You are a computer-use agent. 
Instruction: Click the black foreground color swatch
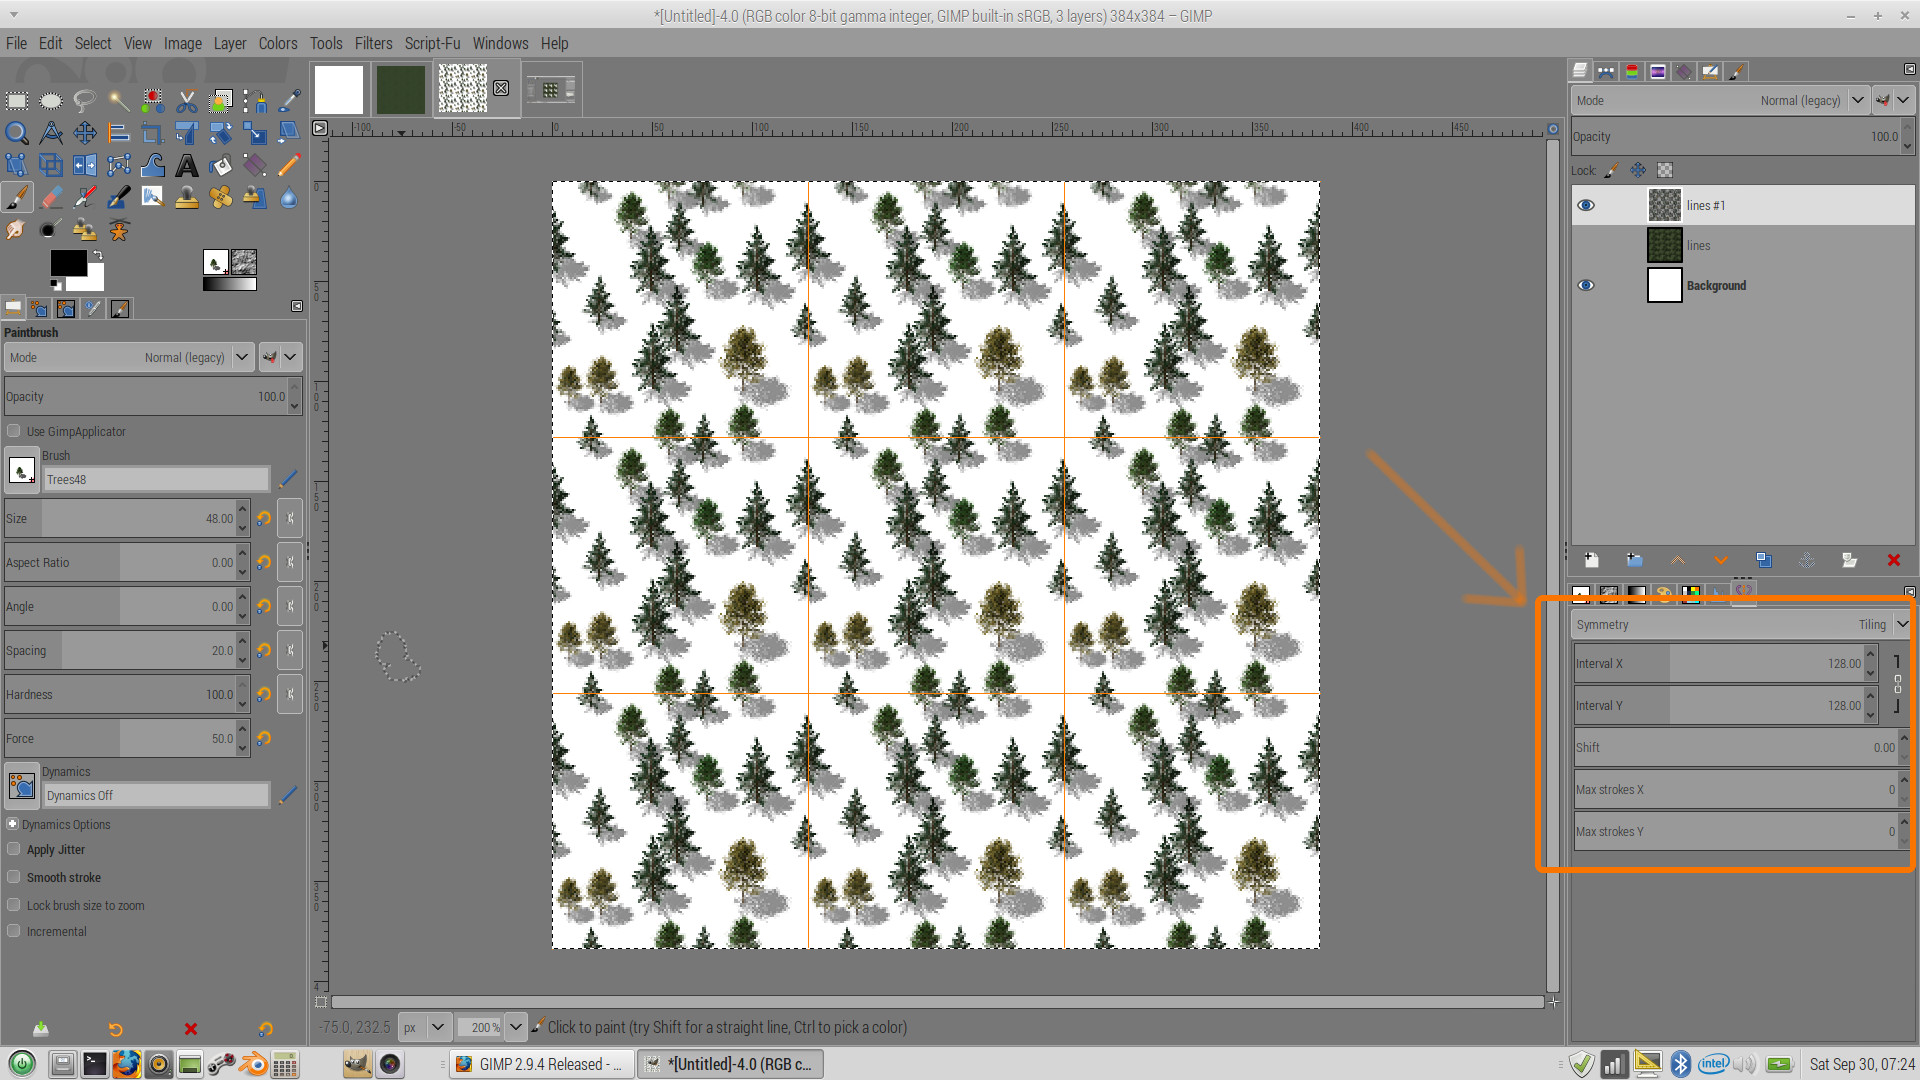coord(68,263)
